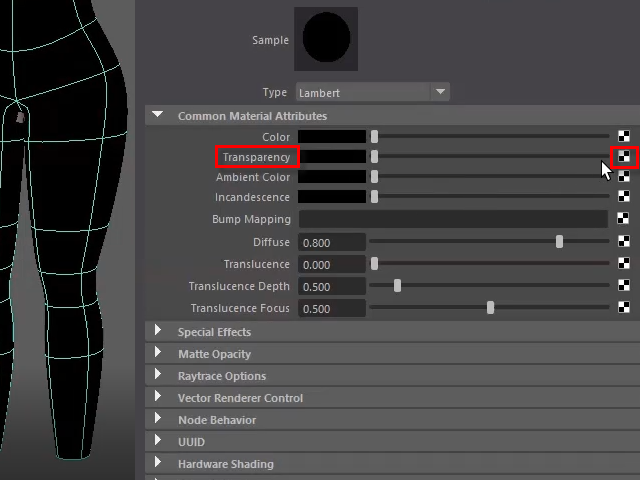
Task: Click the Diffuse slider handle
Action: tap(559, 242)
